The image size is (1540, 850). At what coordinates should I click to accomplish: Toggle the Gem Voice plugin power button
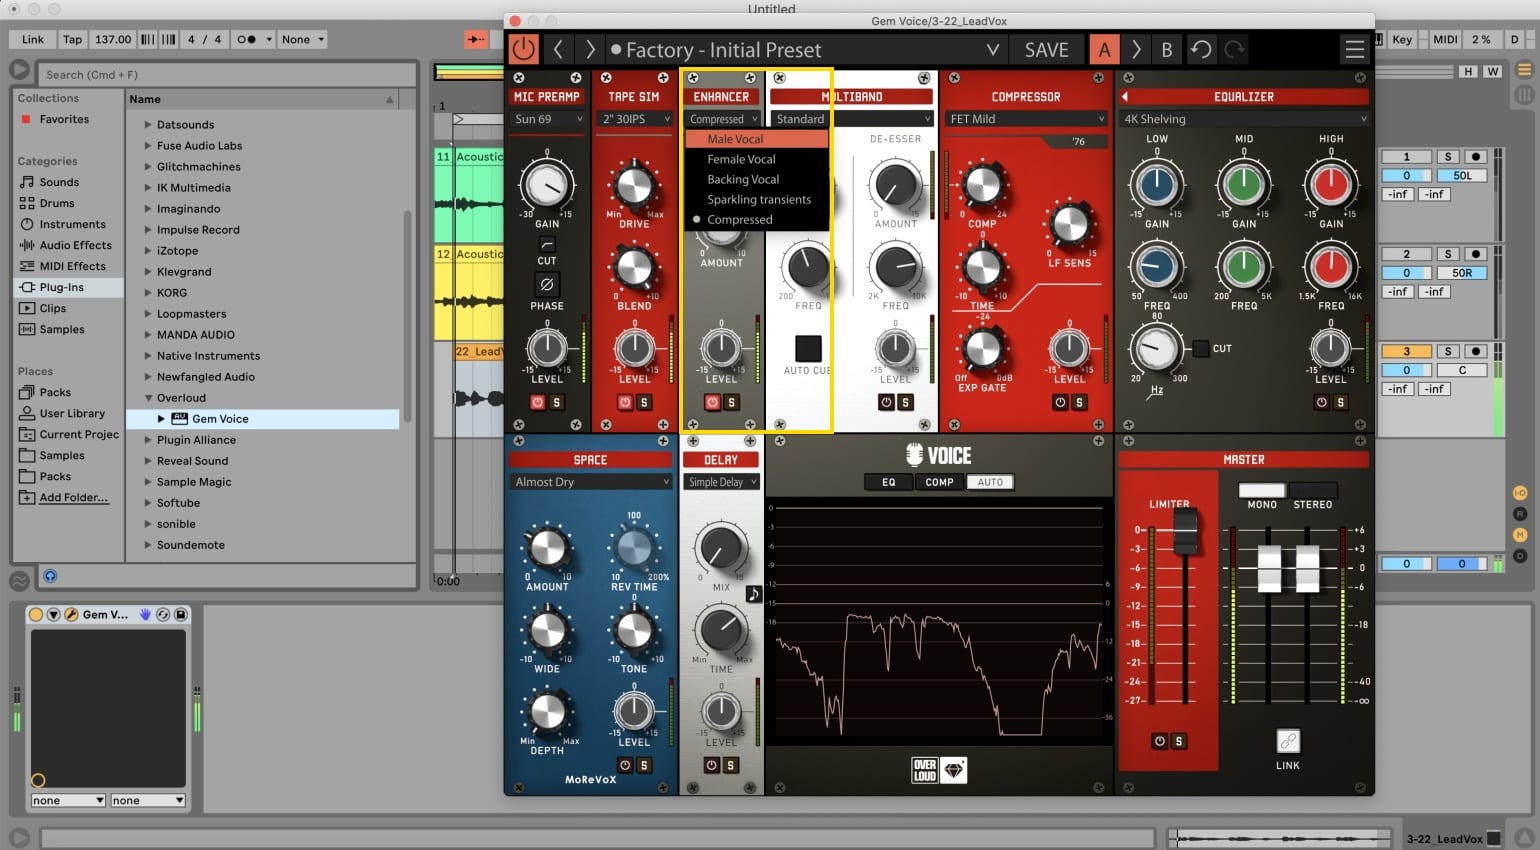523,49
